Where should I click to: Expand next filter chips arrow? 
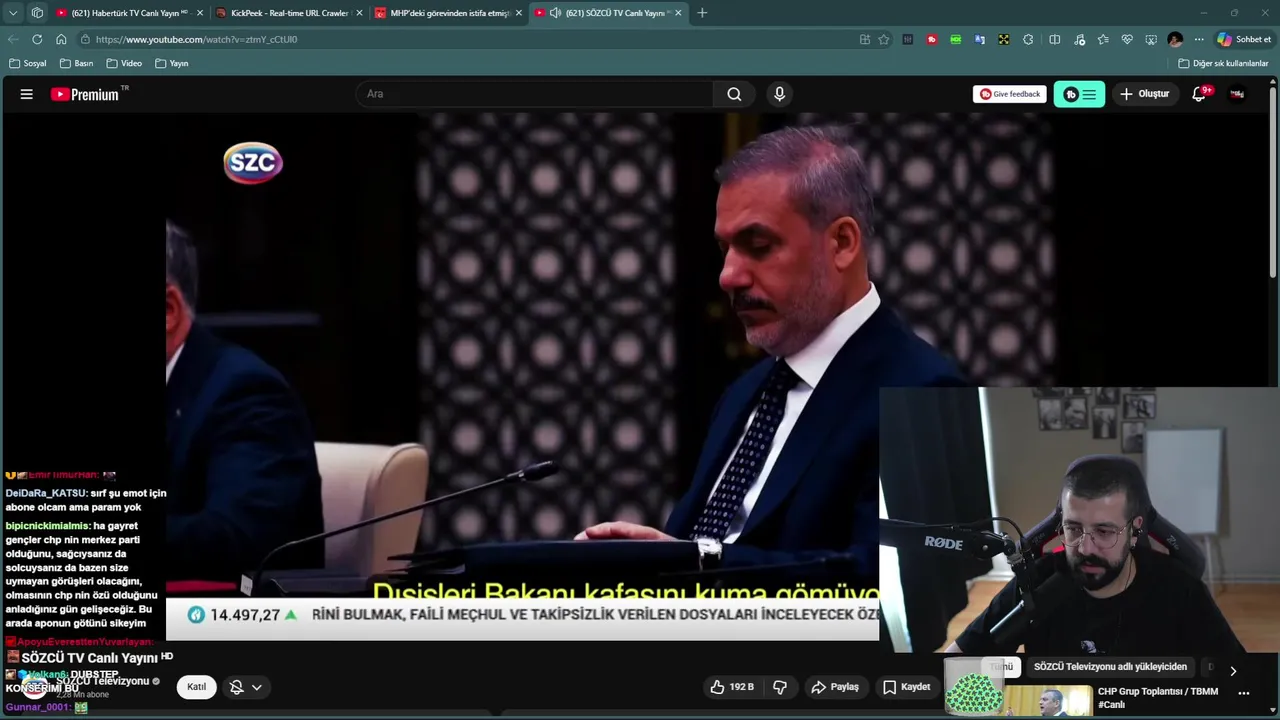coord(1233,671)
